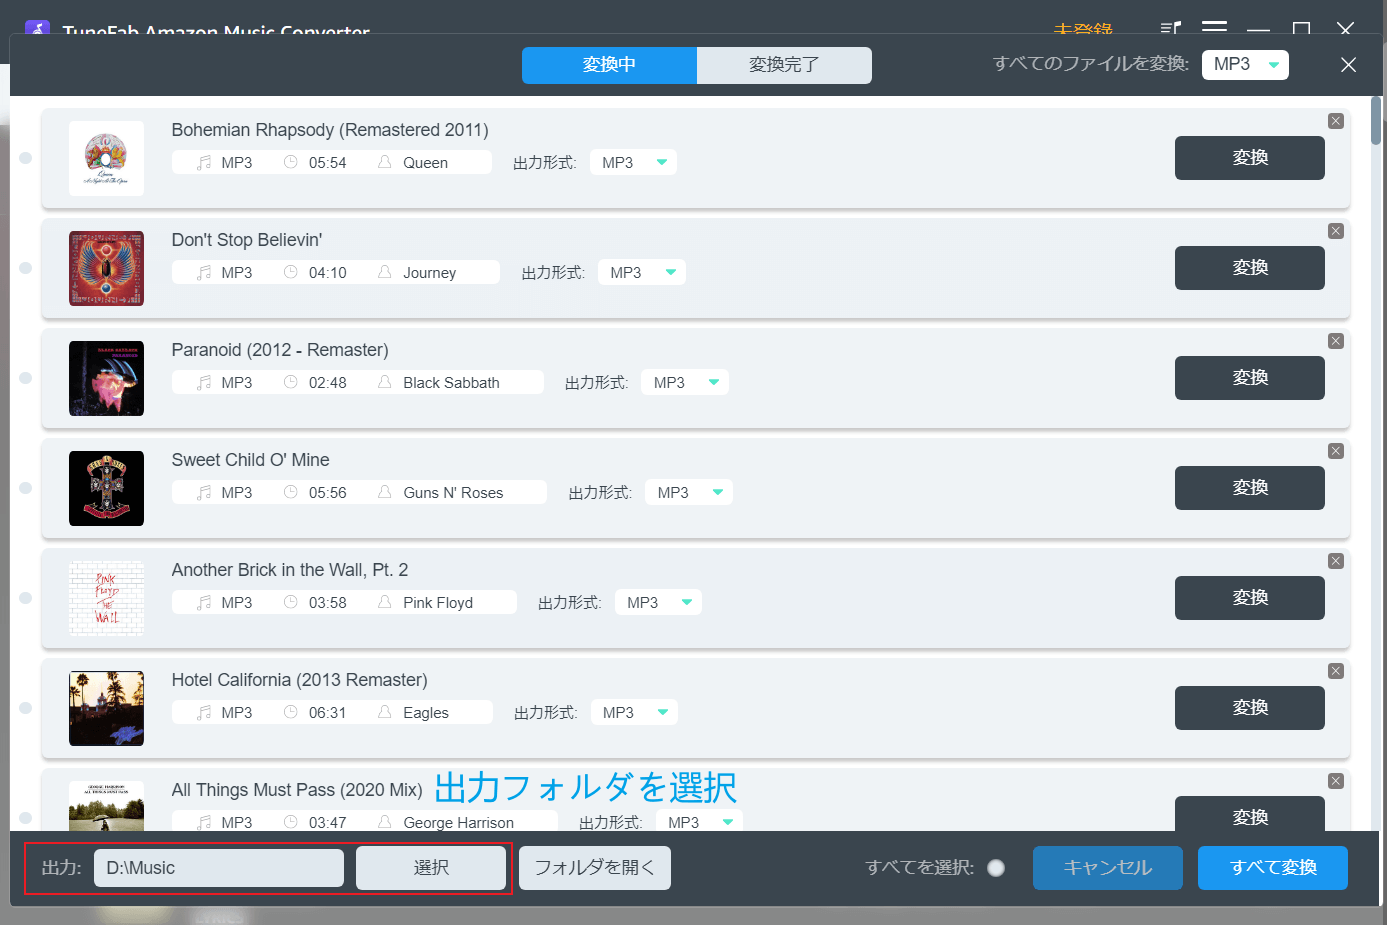Image resolution: width=1387 pixels, height=925 pixels.
Task: Remove Bohemian Rhapsody with its X icon
Action: pos(1335,121)
